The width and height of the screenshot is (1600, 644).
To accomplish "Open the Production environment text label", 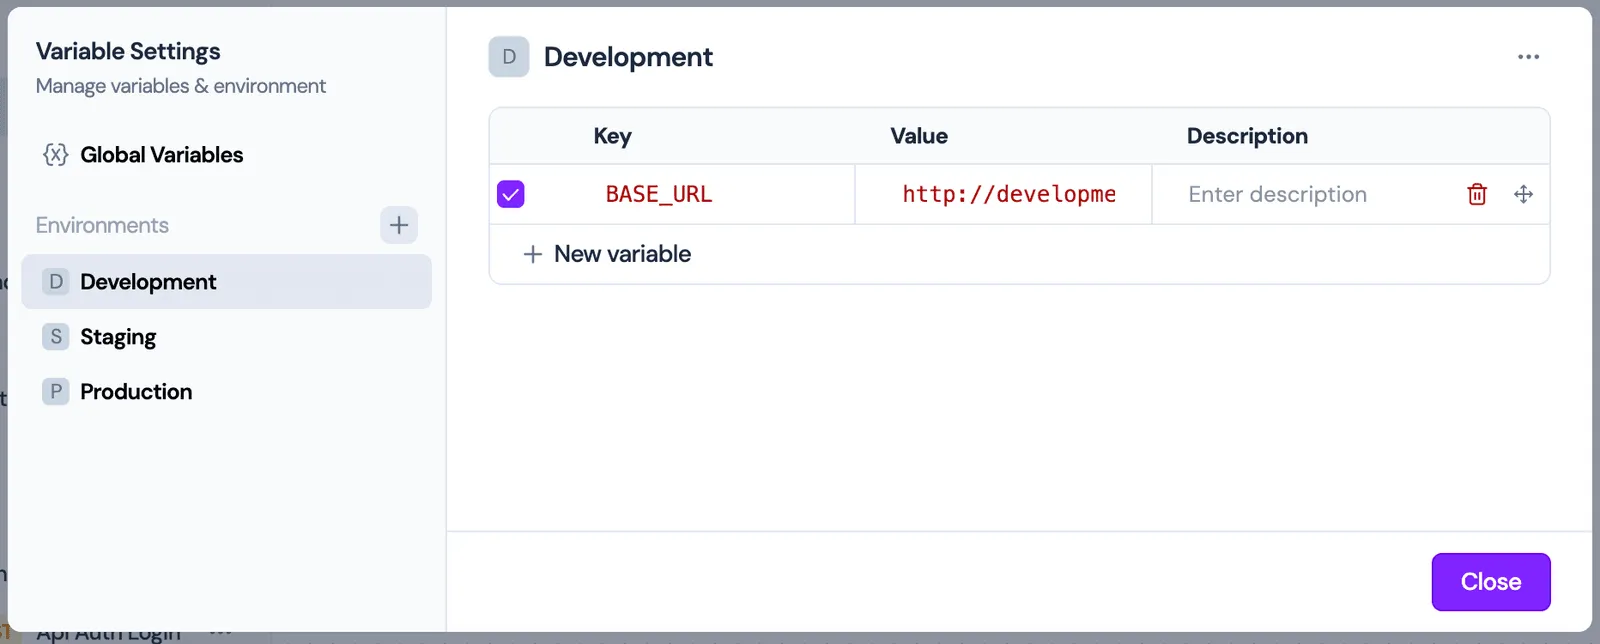I will coord(136,392).
